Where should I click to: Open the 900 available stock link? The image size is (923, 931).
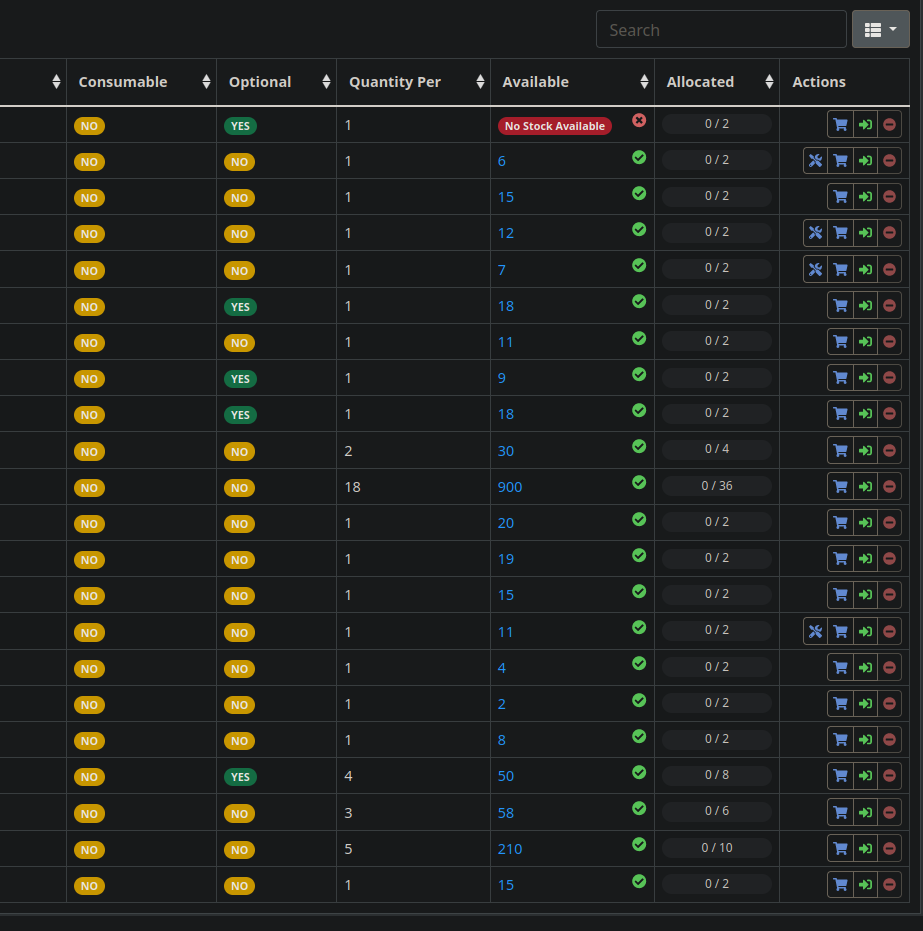pos(509,486)
